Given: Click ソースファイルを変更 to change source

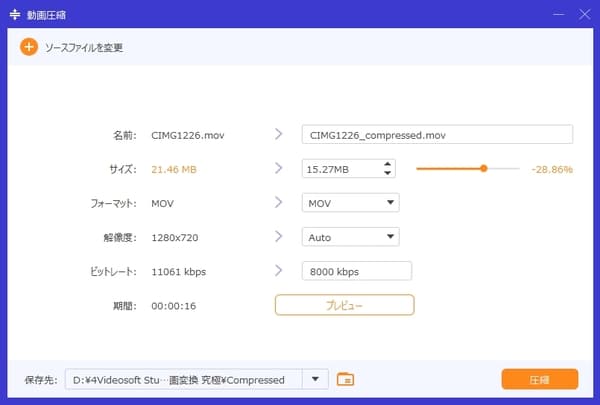Looking at the screenshot, I should [x=84, y=47].
